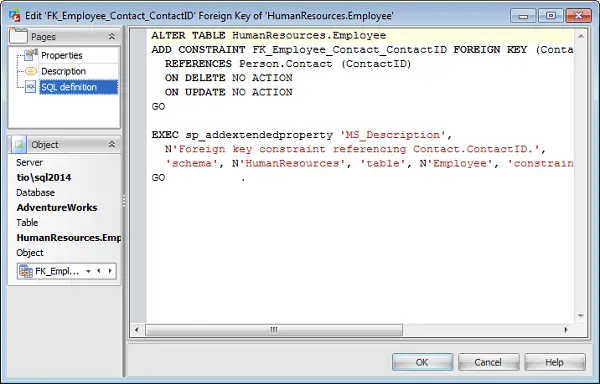Click the 'Foreign key constraint referencing' string line

coord(355,149)
